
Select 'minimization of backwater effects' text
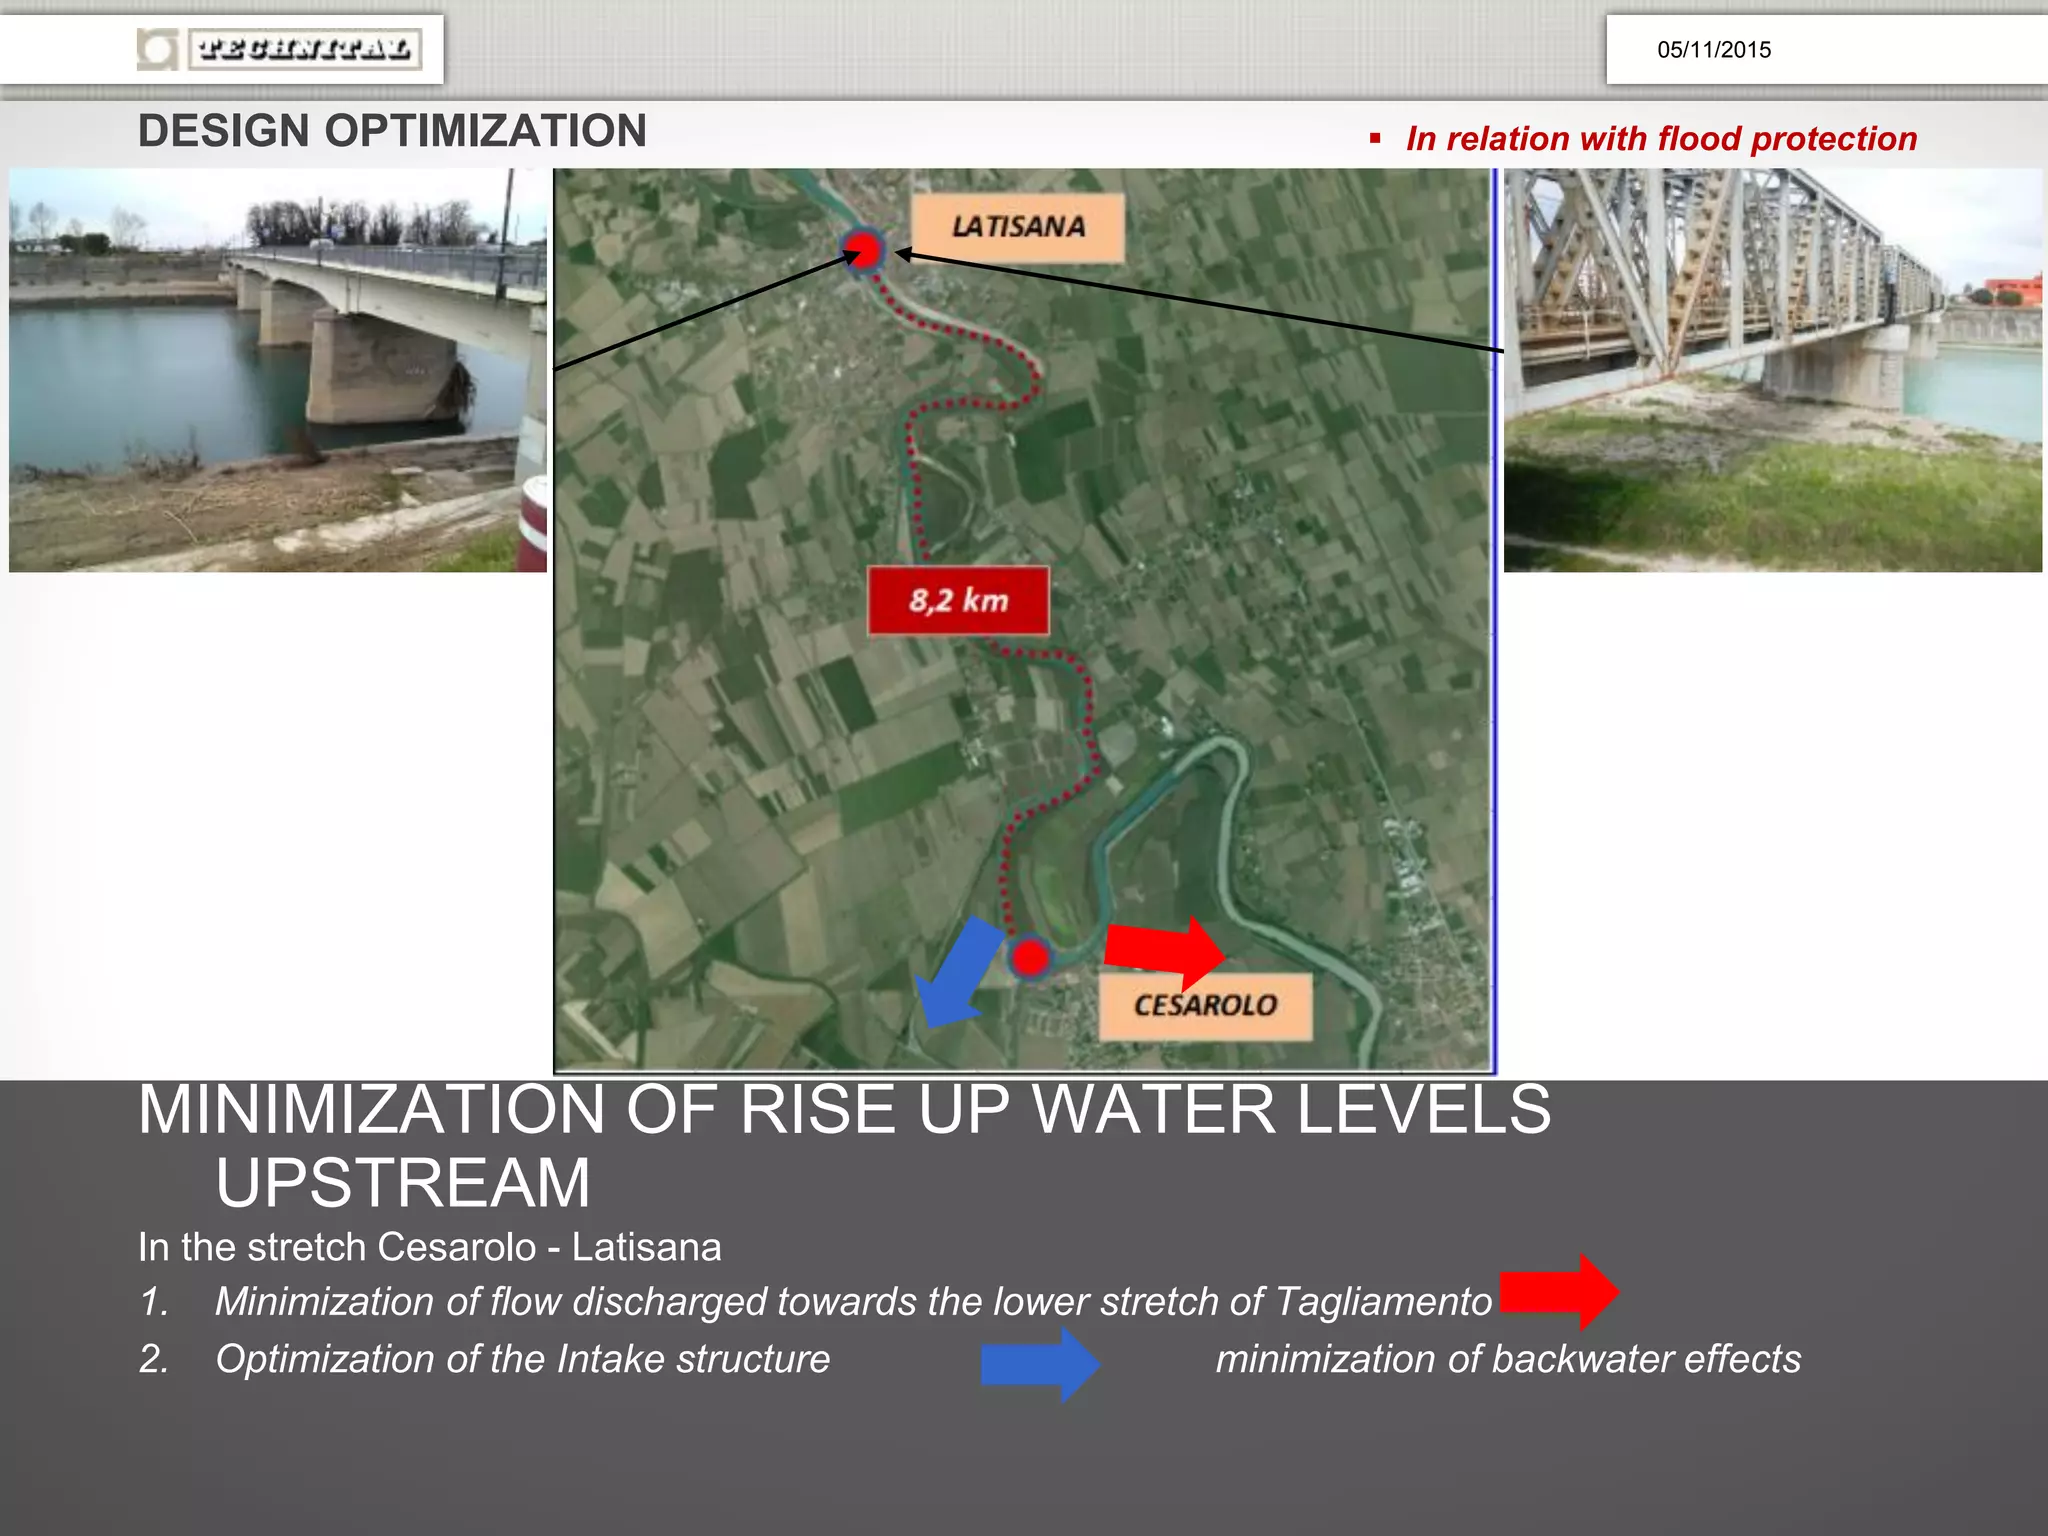tap(1508, 1359)
